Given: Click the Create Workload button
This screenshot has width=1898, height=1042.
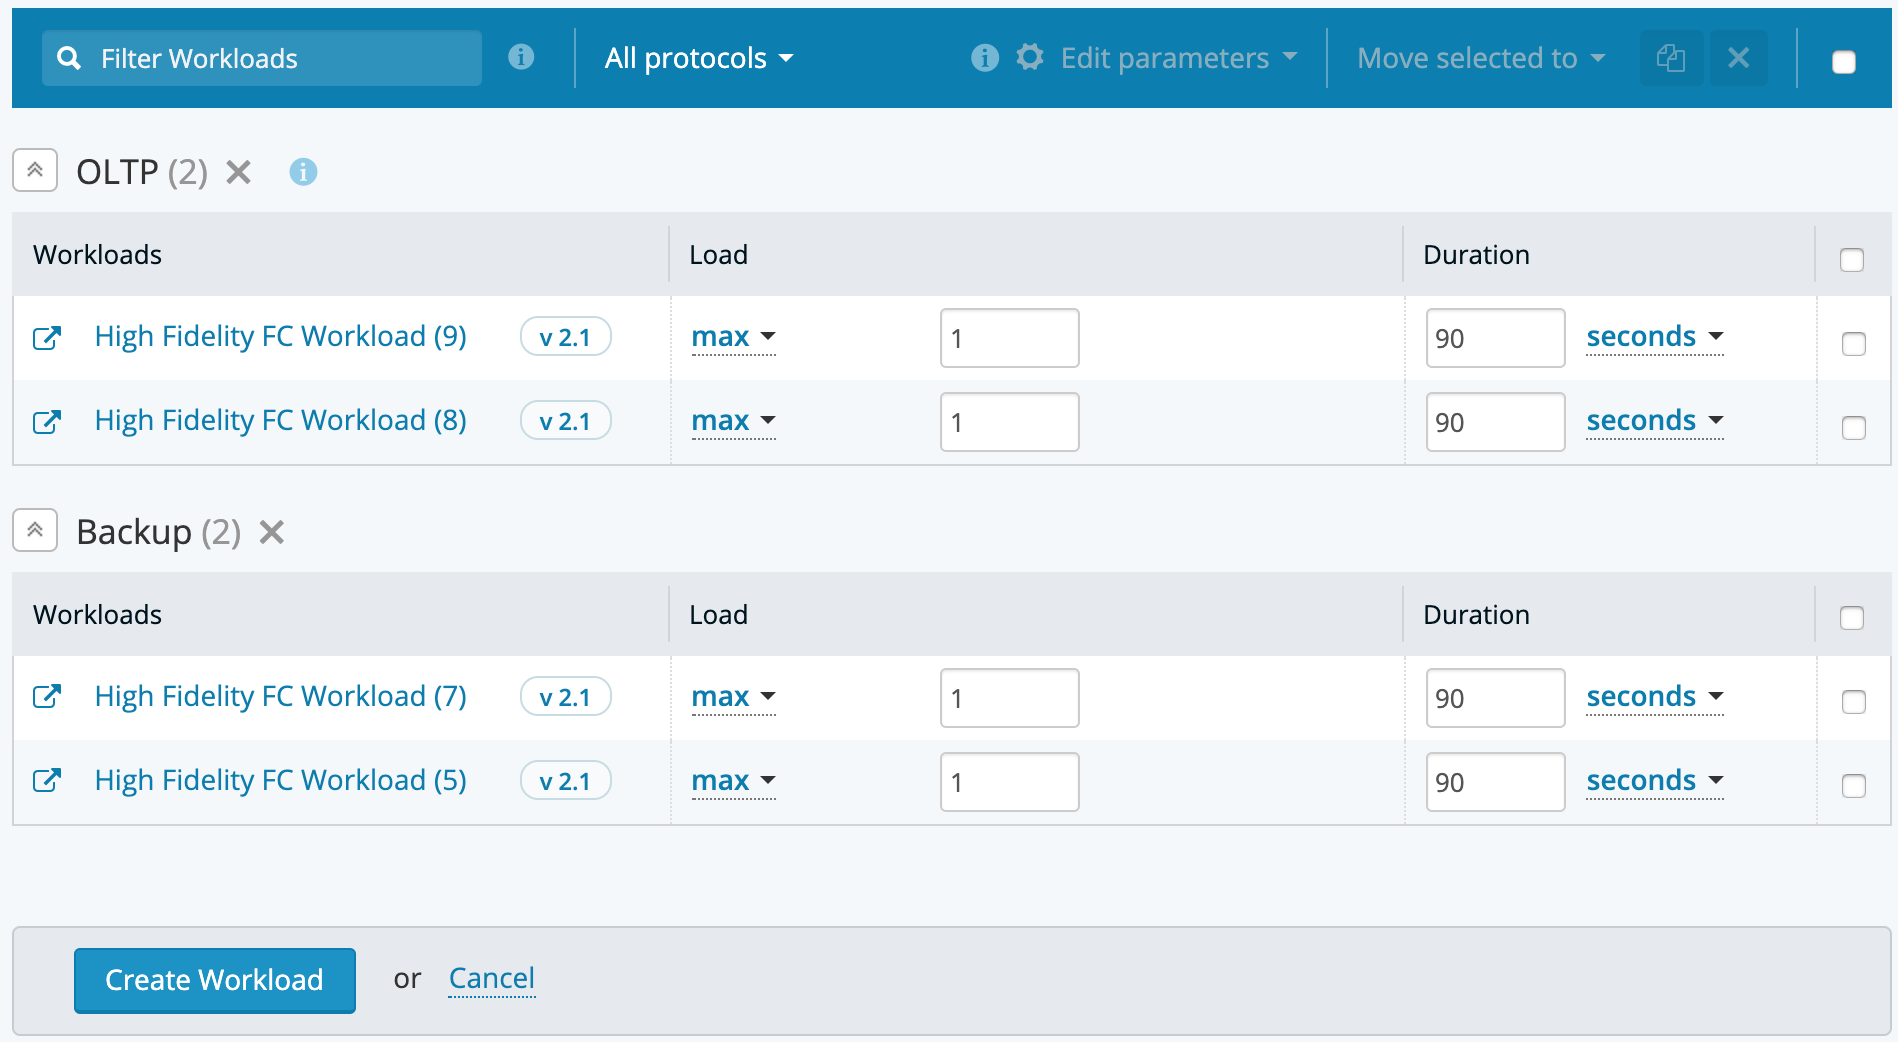Looking at the screenshot, I should 215,980.
